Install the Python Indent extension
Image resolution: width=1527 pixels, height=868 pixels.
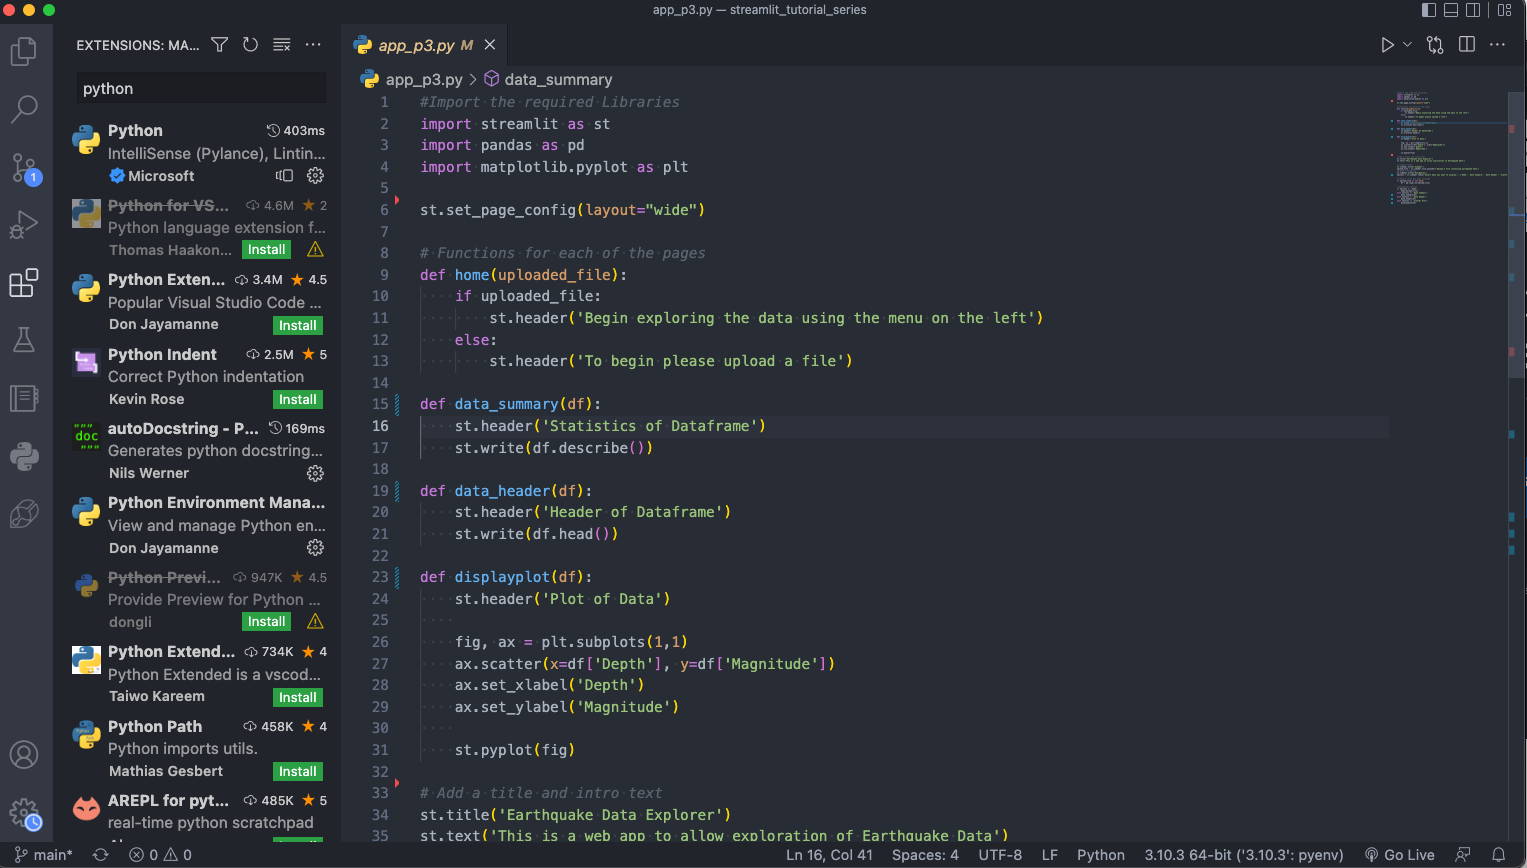298,399
